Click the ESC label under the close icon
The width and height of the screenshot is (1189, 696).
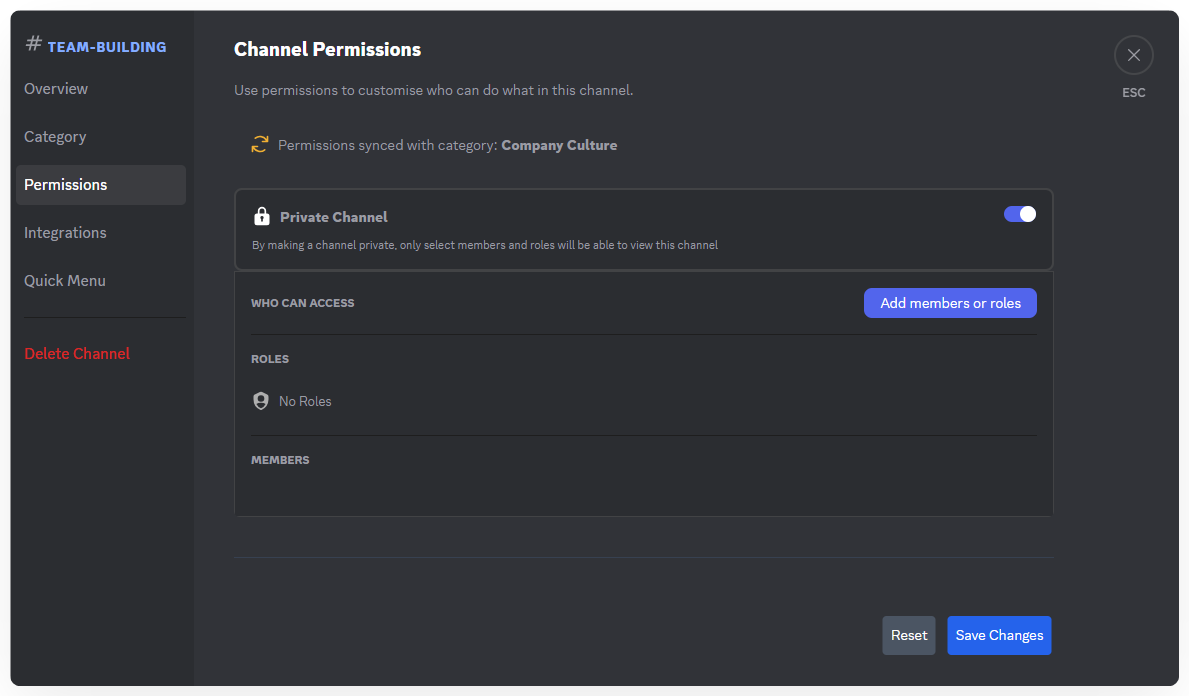tap(1133, 93)
